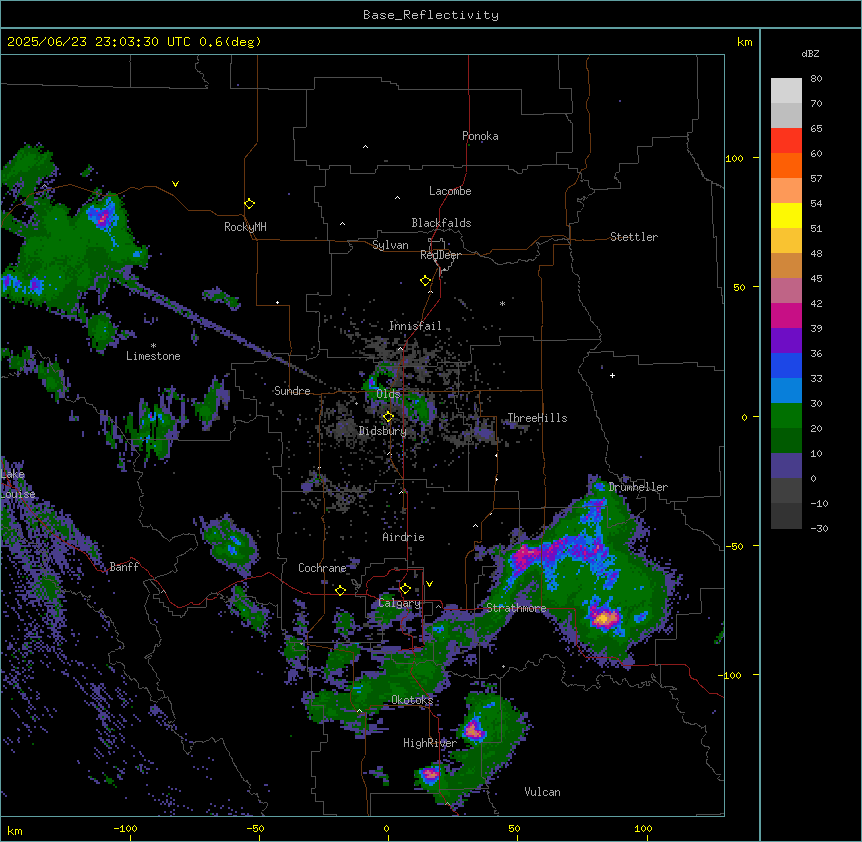This screenshot has width=862, height=842.
Task: Click the Banff label
Action: coord(124,567)
